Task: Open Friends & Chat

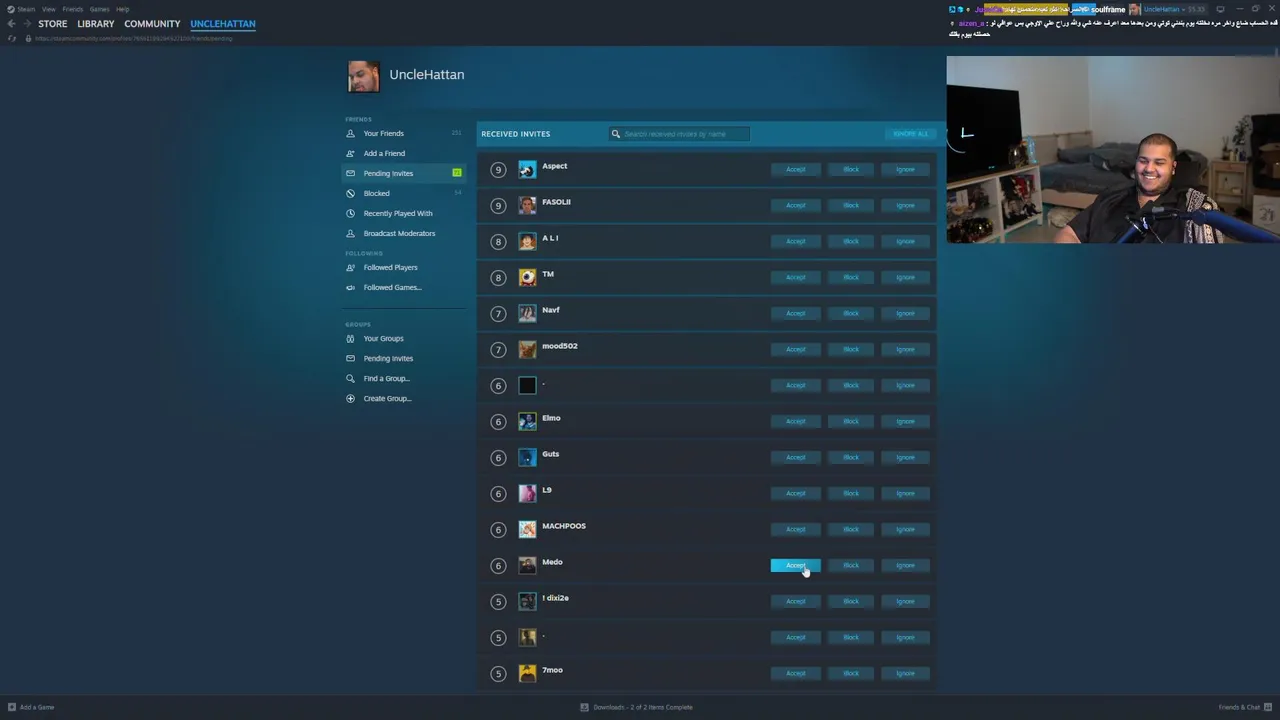Action: pyautogui.click(x=1244, y=707)
